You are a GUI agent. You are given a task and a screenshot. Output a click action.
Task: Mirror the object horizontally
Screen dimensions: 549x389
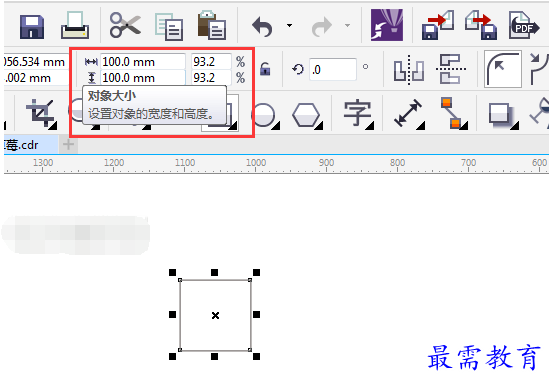pyautogui.click(x=409, y=70)
